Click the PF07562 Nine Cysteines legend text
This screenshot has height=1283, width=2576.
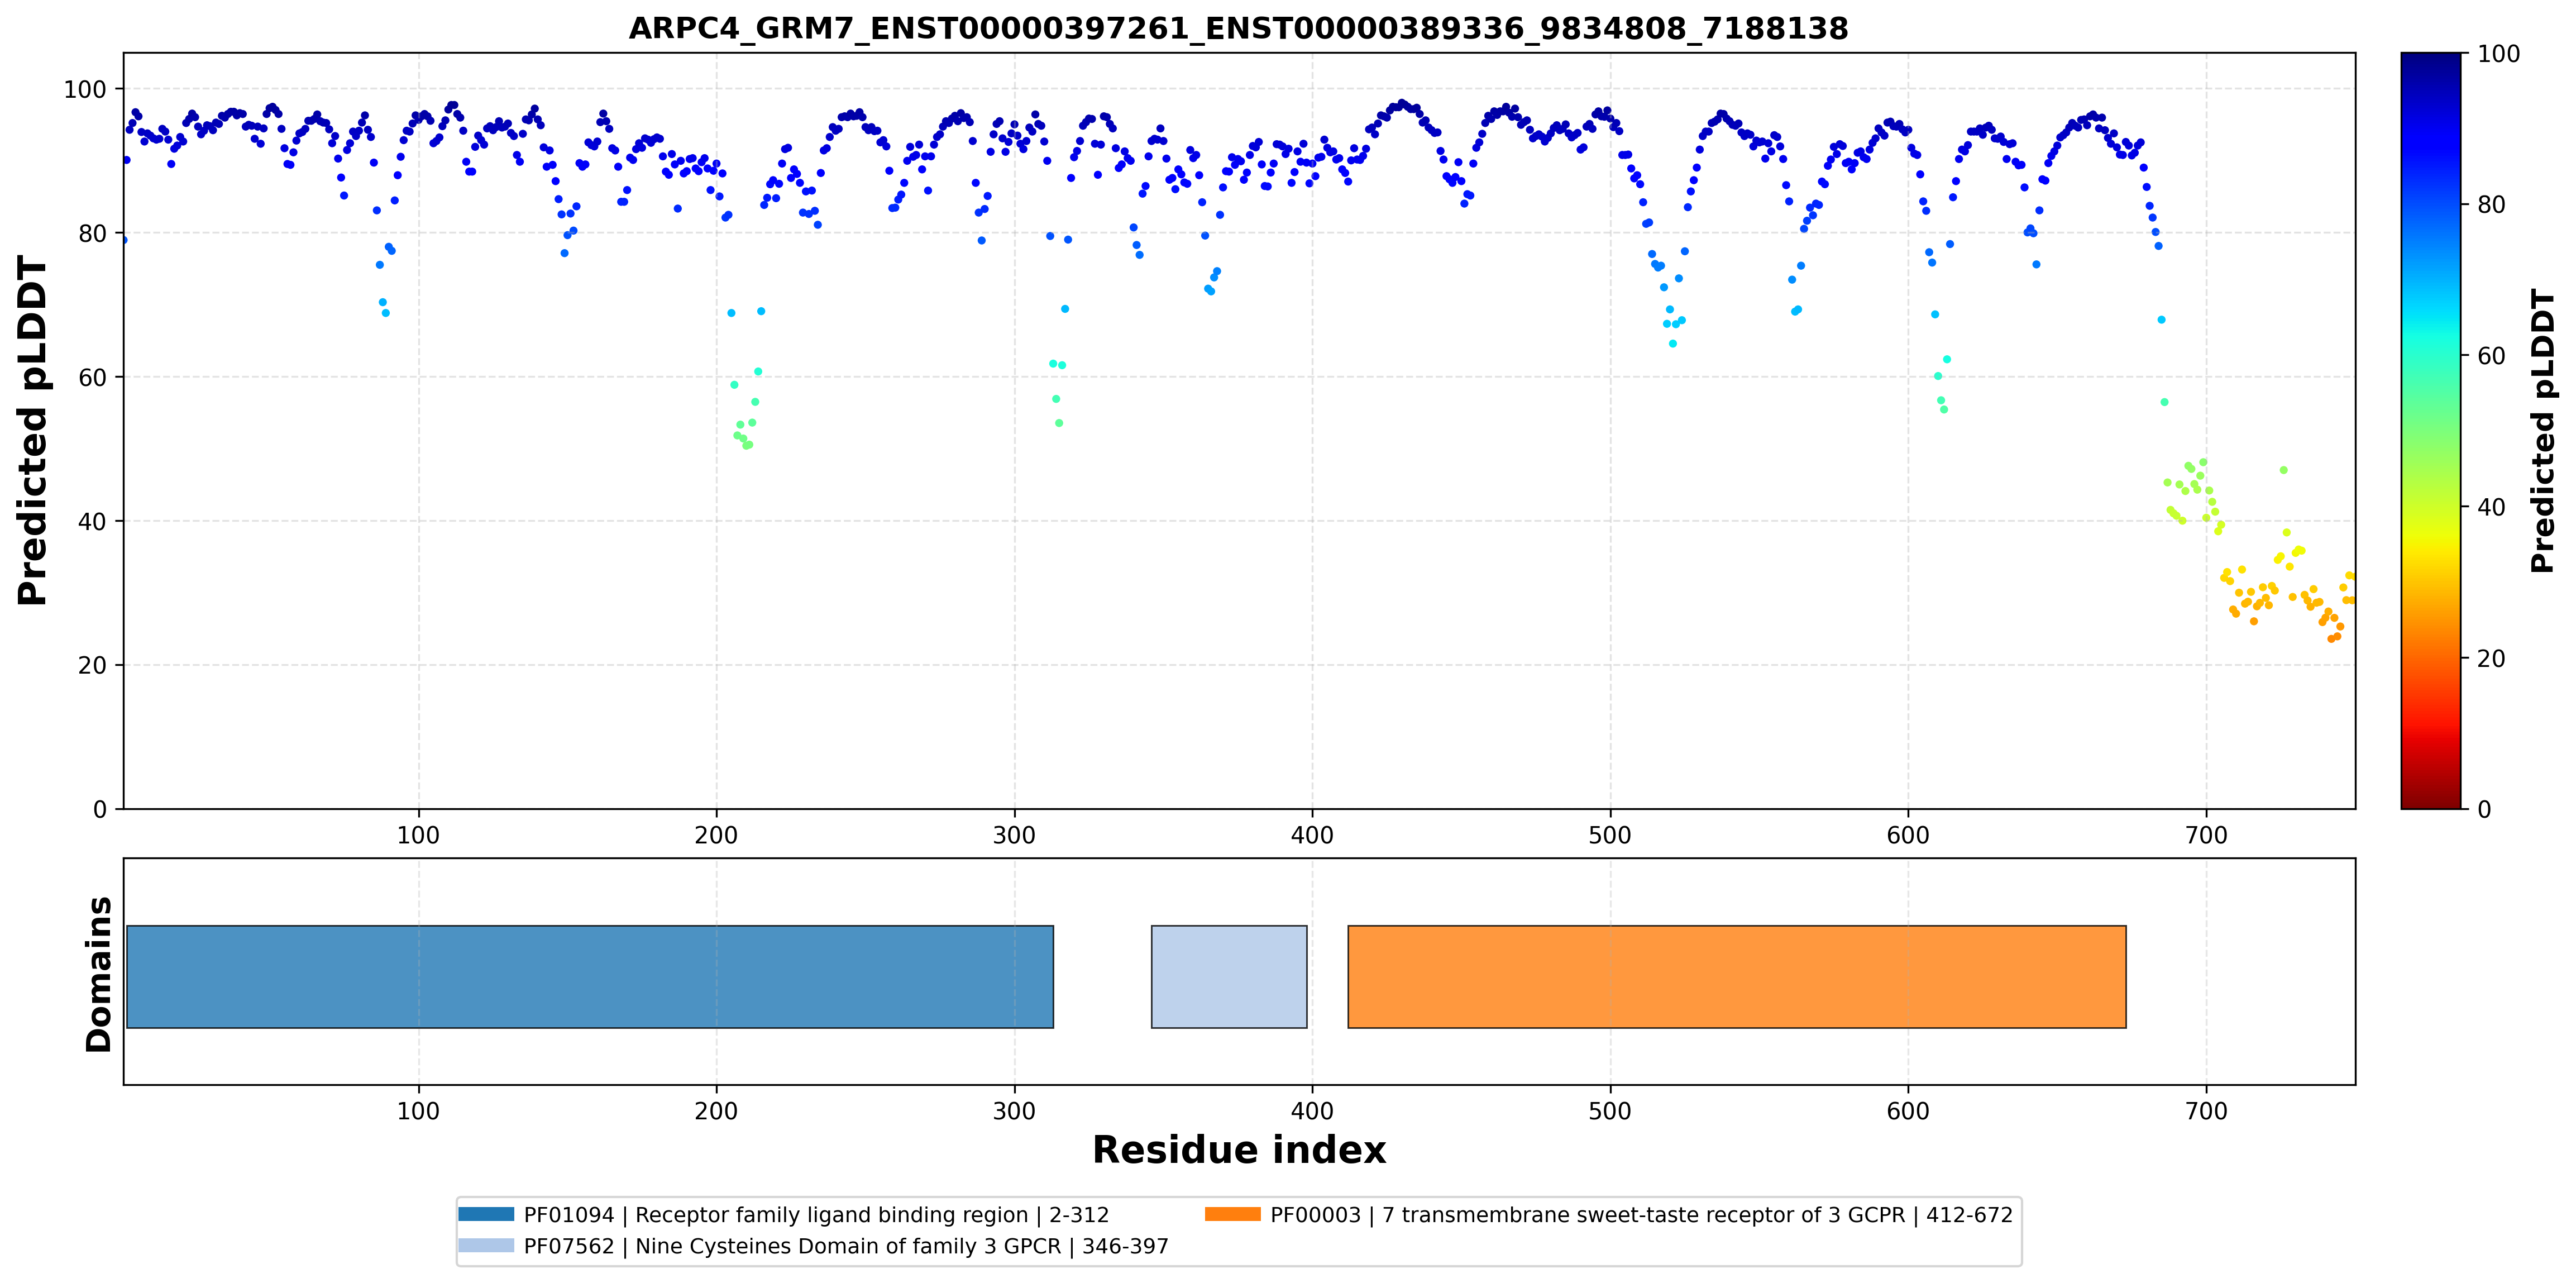pos(846,1247)
